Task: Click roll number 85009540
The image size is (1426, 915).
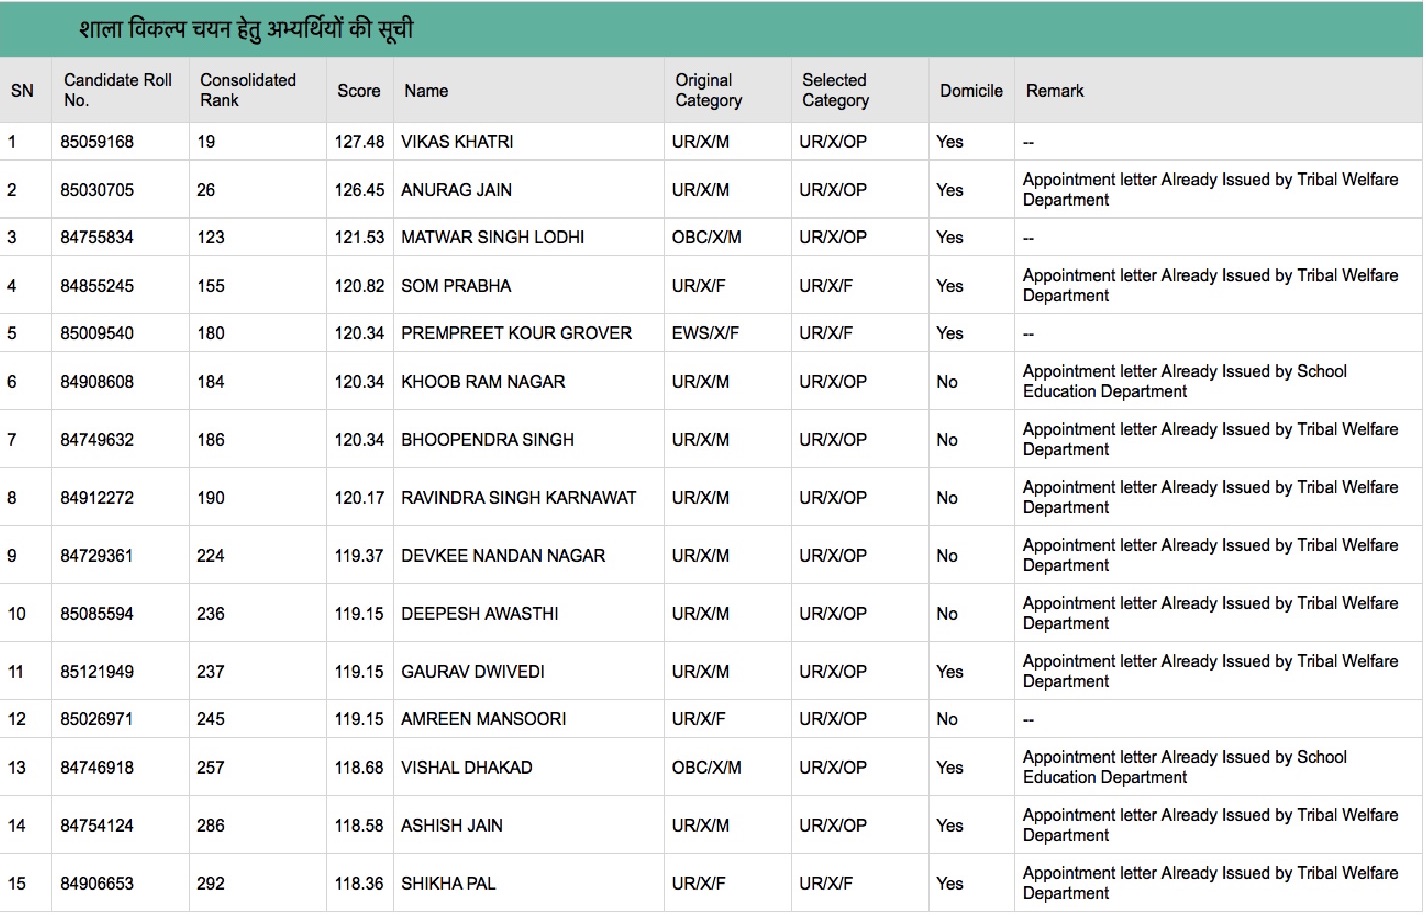Action: 97,333
